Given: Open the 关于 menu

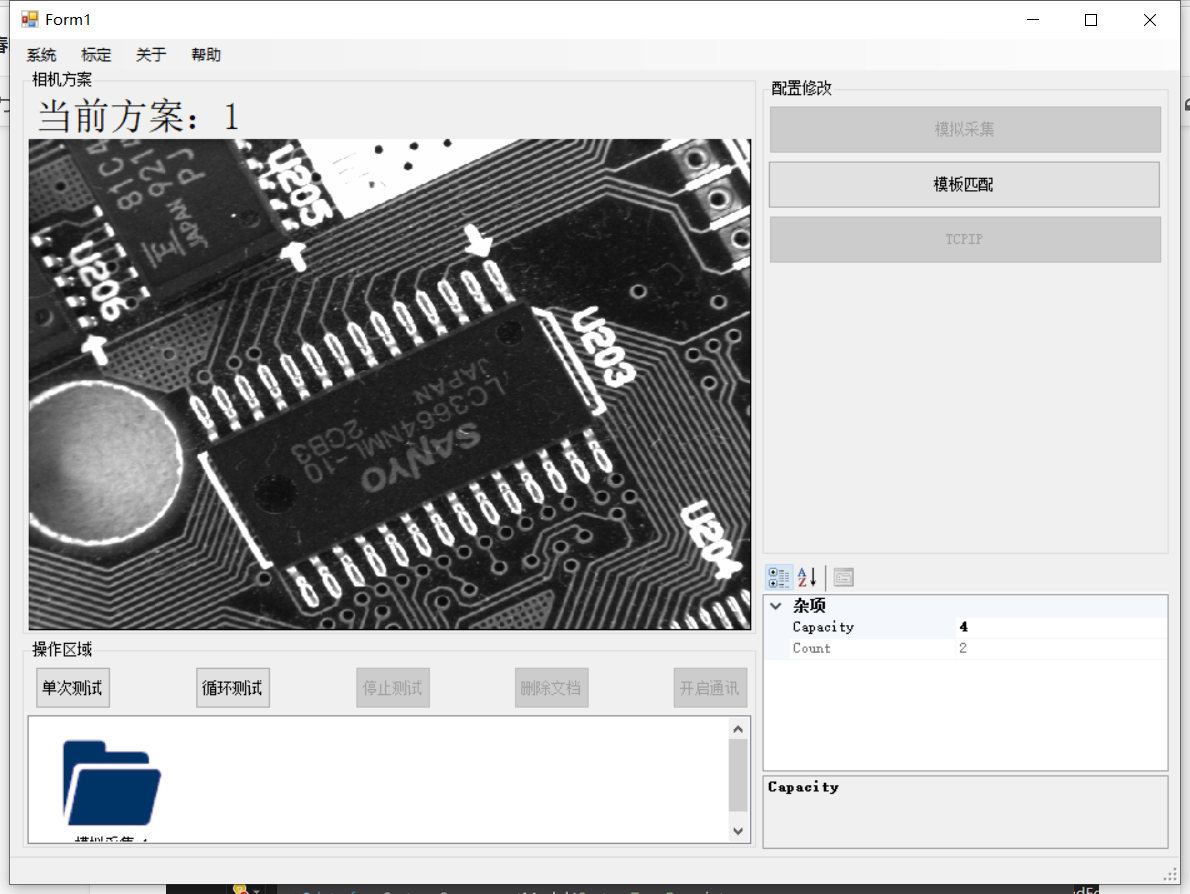Looking at the screenshot, I should [x=151, y=55].
